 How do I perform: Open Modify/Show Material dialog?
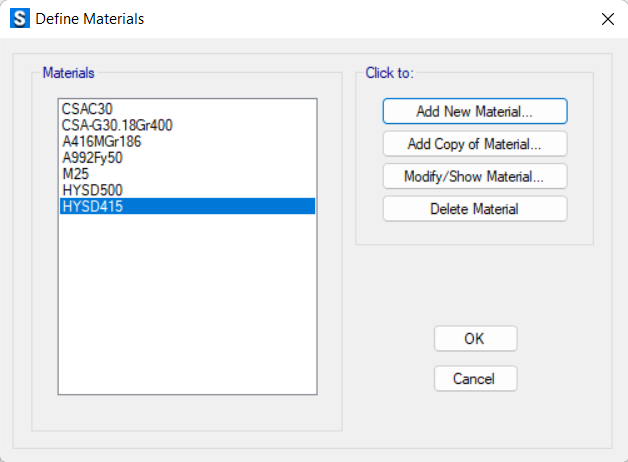click(x=475, y=176)
